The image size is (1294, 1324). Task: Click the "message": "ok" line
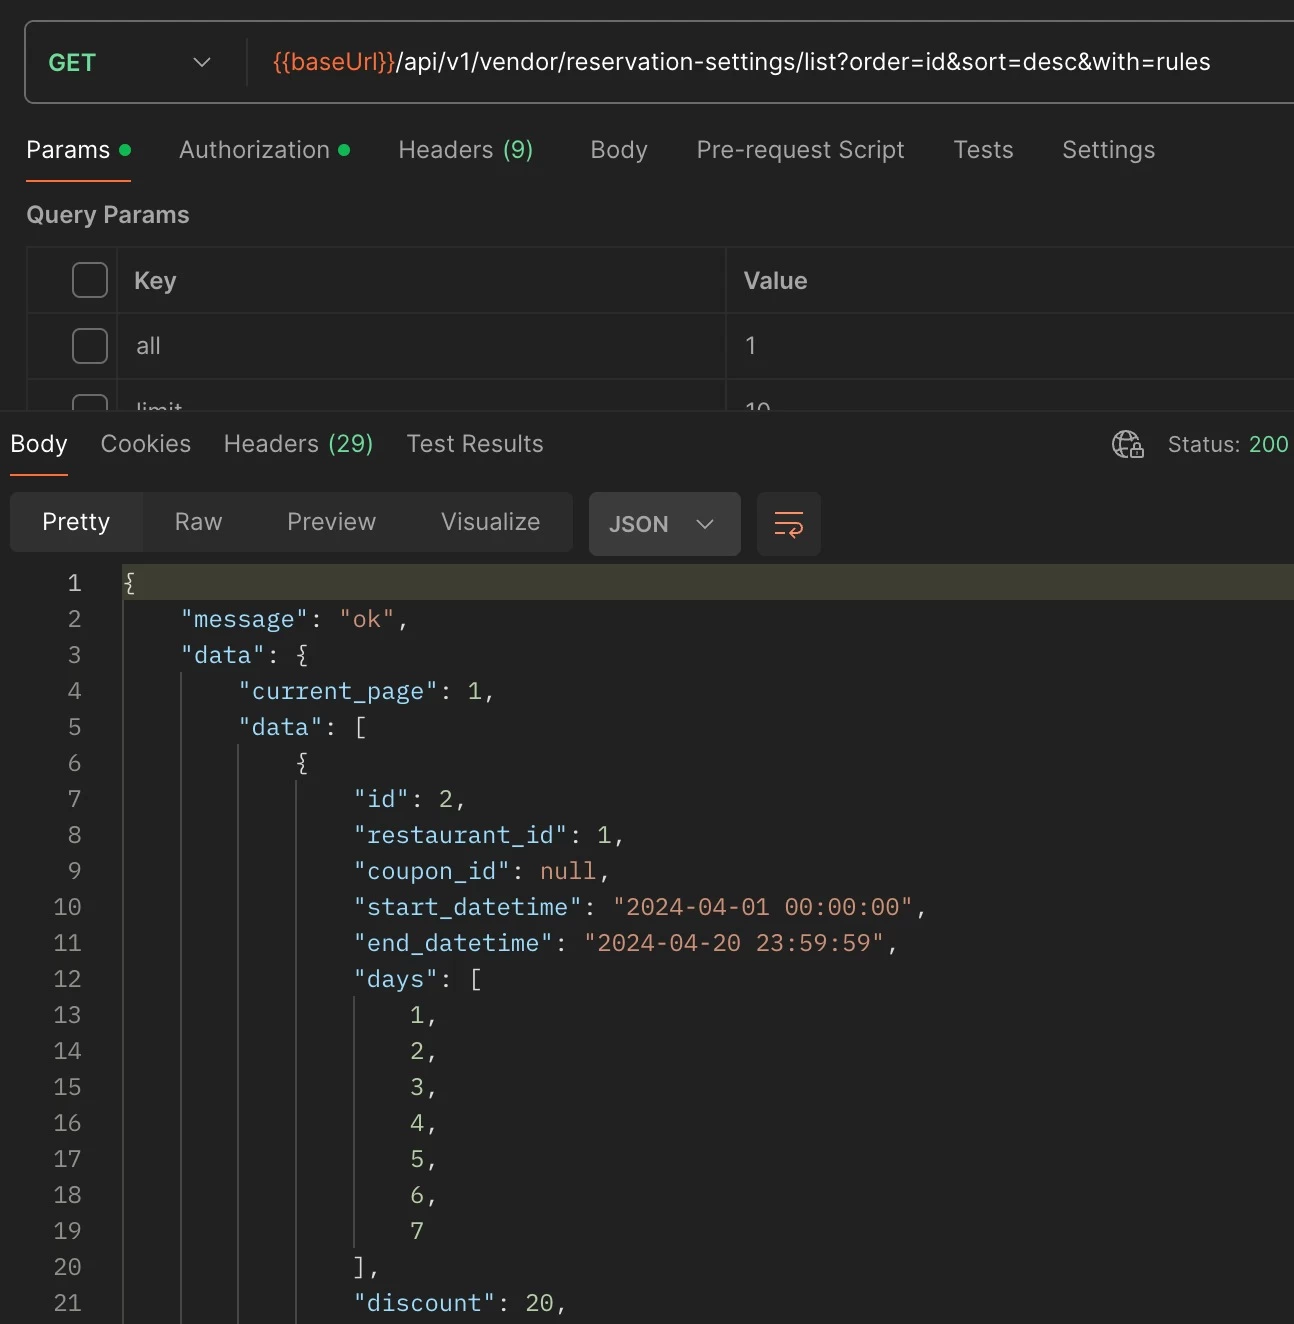(x=295, y=619)
